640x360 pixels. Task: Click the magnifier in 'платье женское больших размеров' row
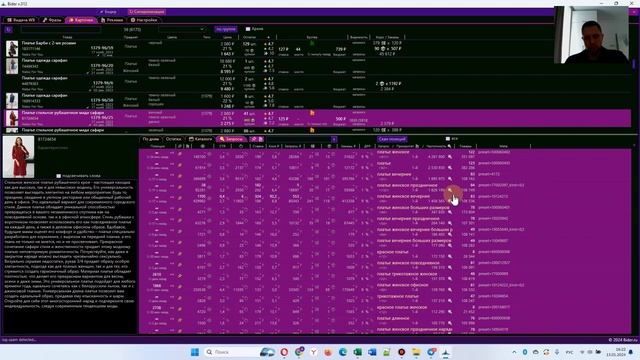[450, 212]
